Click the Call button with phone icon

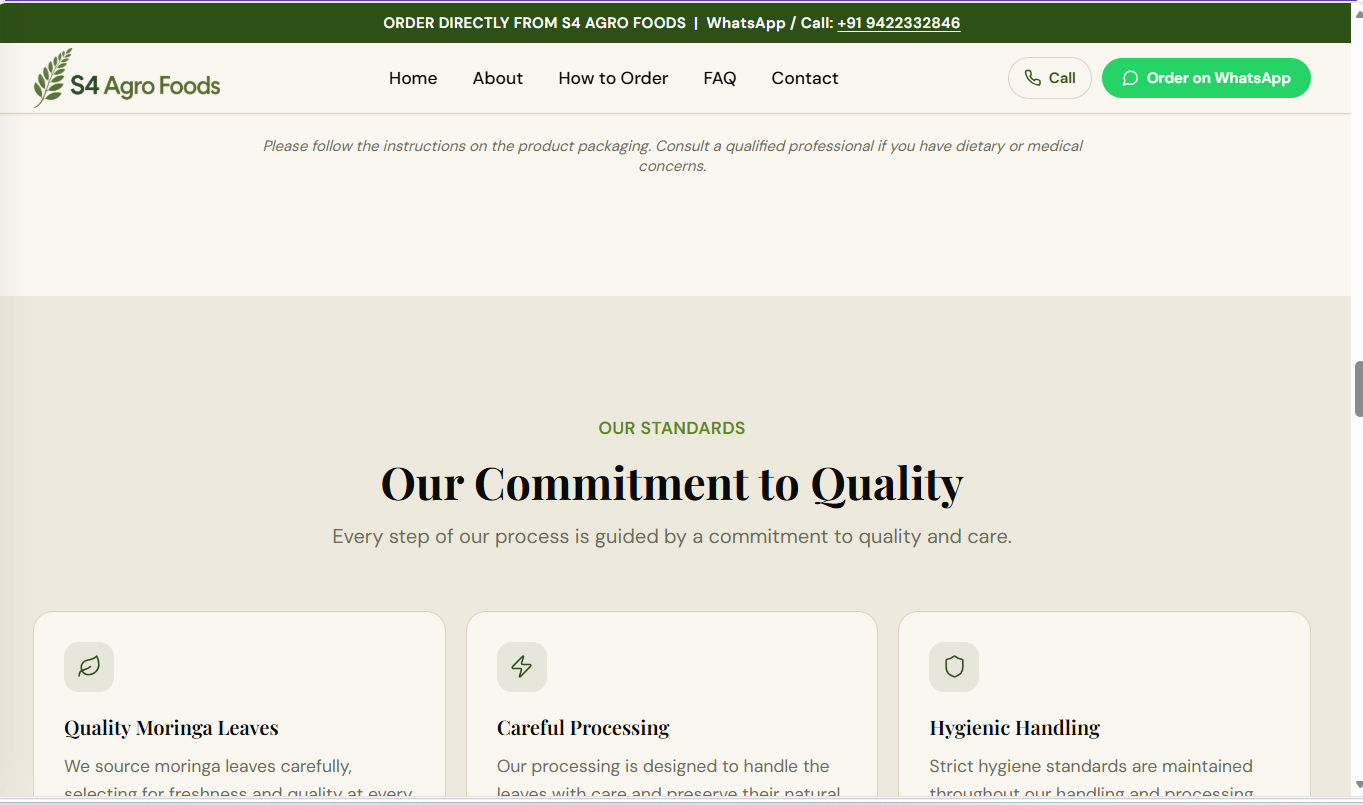[1050, 78]
